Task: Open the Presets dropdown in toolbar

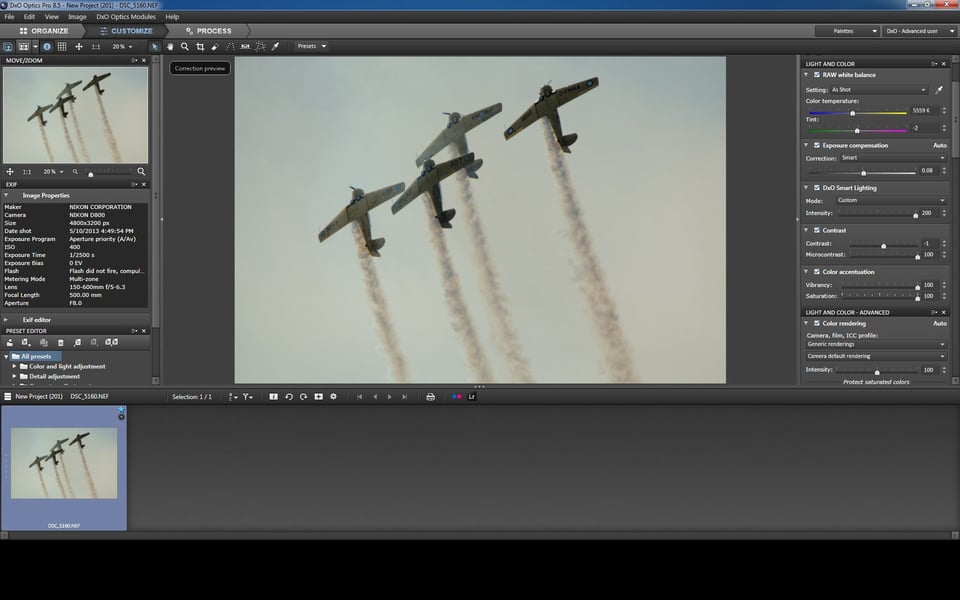Action: coord(311,46)
